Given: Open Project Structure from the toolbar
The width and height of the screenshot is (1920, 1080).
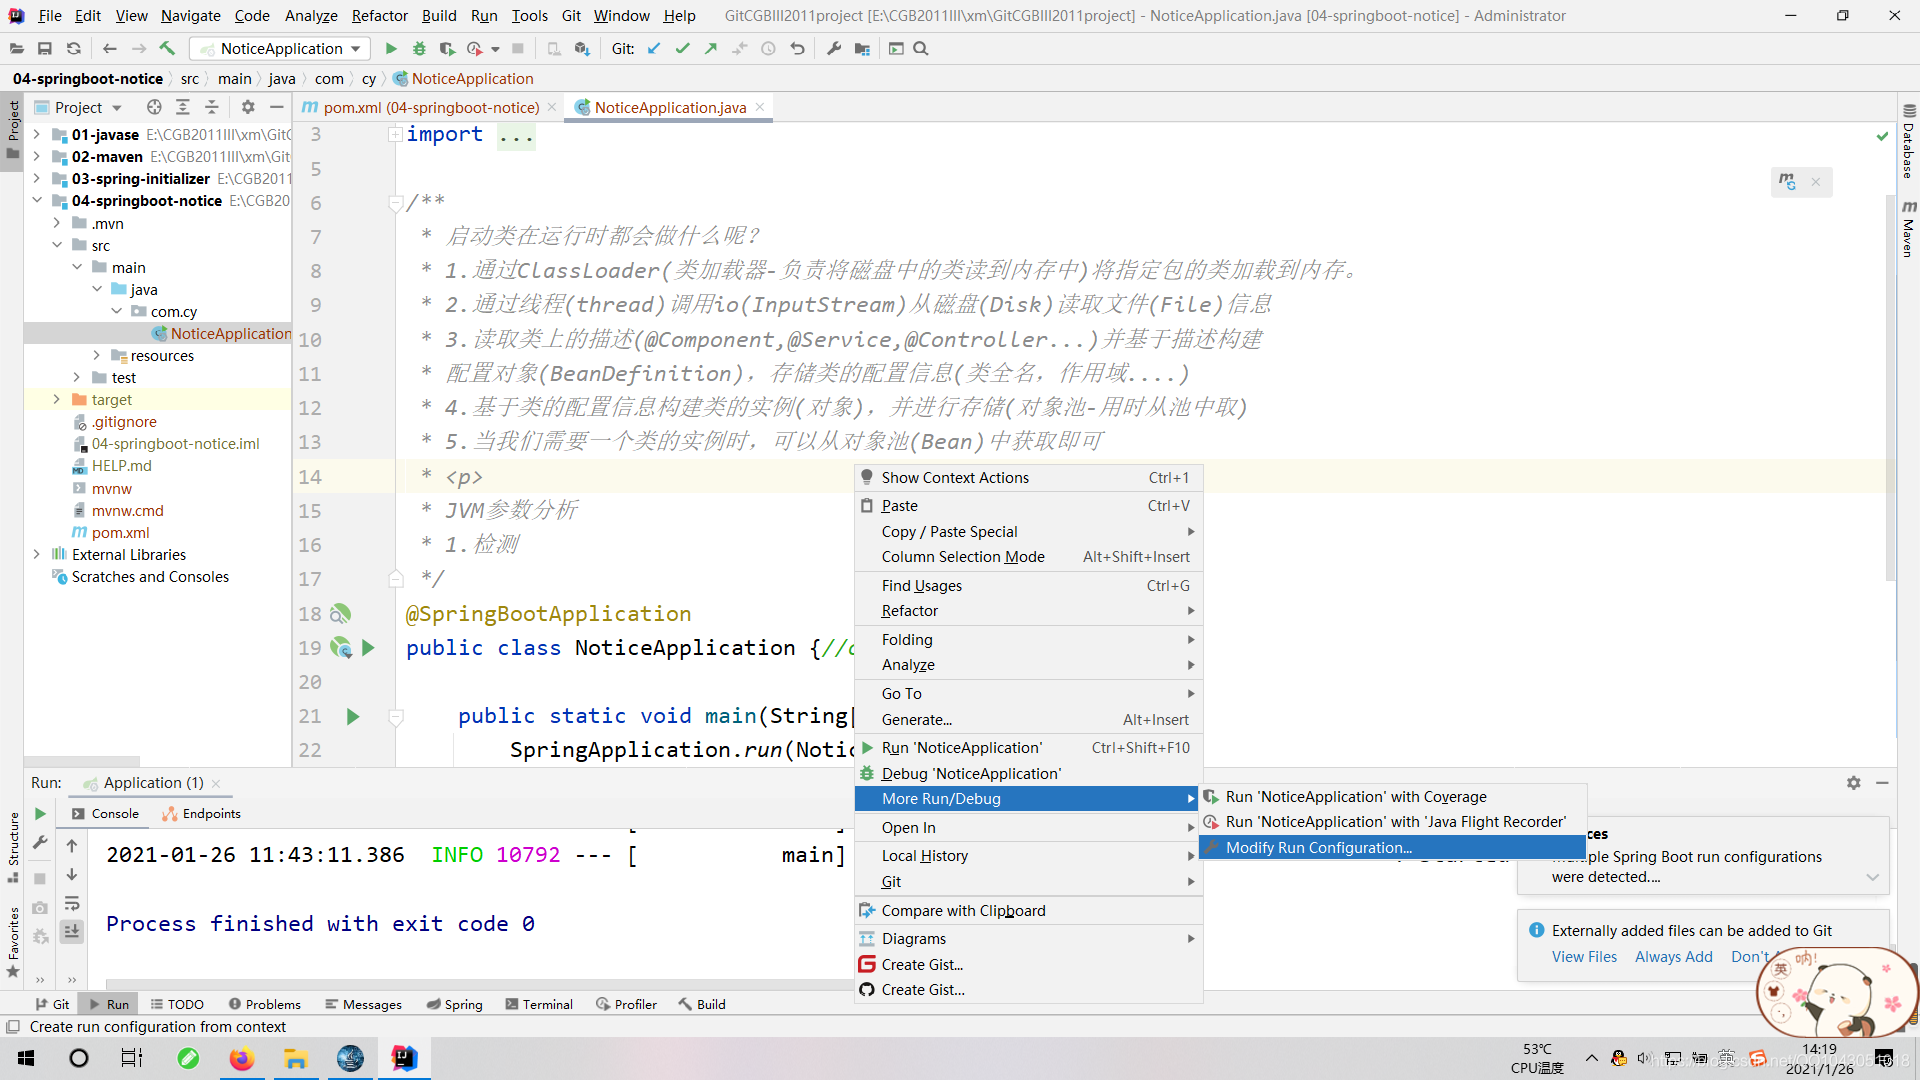Looking at the screenshot, I should (x=862, y=48).
